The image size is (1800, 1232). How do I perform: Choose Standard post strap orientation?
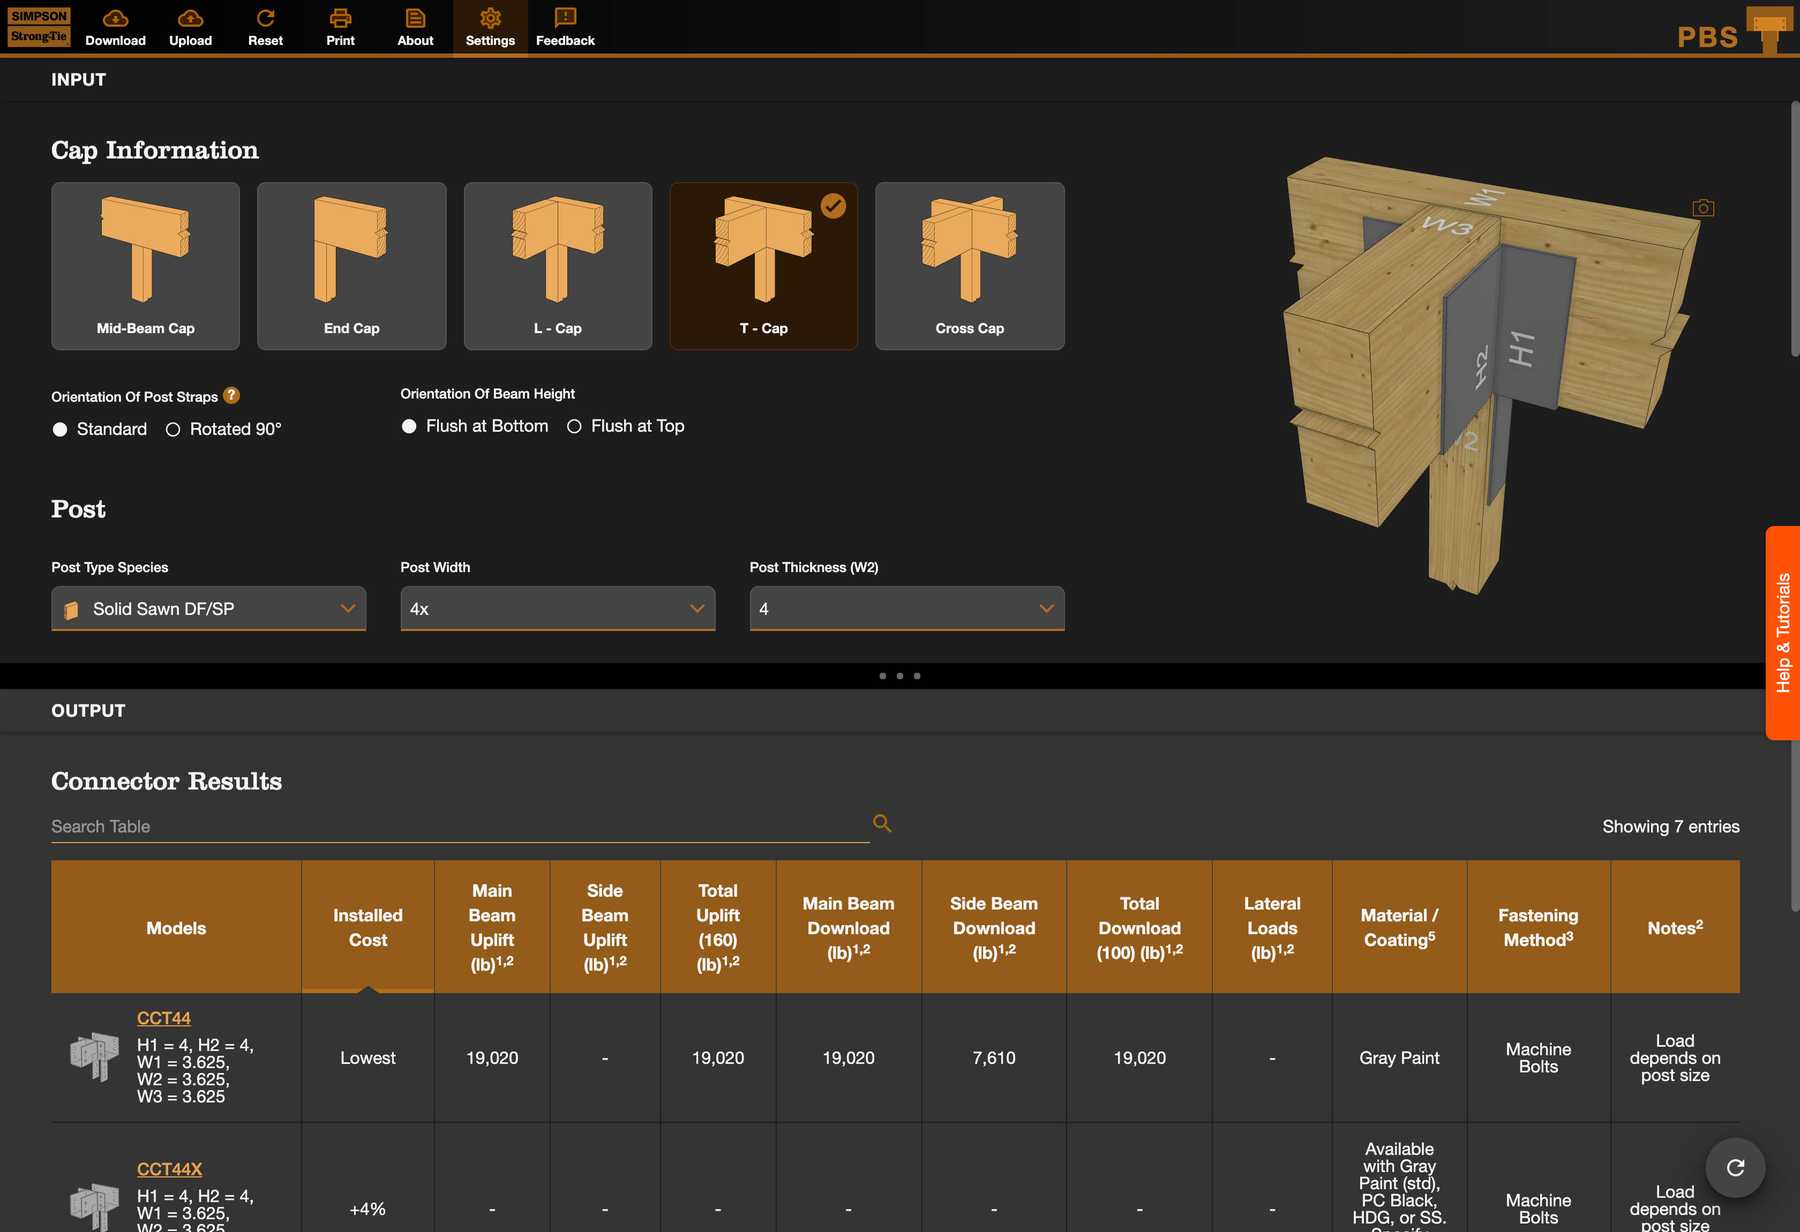[60, 429]
